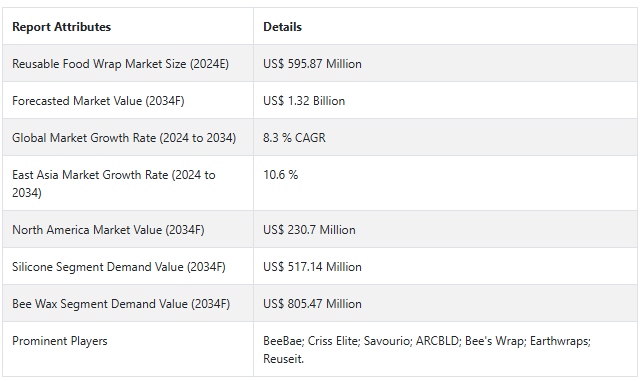Select the Prominent Players row label
This screenshot has height=381, width=640.
pos(60,341)
